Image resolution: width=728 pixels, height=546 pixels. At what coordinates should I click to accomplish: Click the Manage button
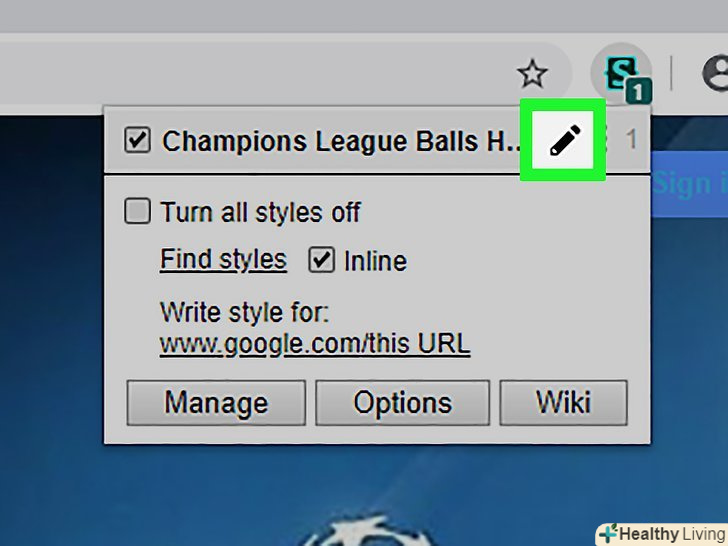coord(216,403)
